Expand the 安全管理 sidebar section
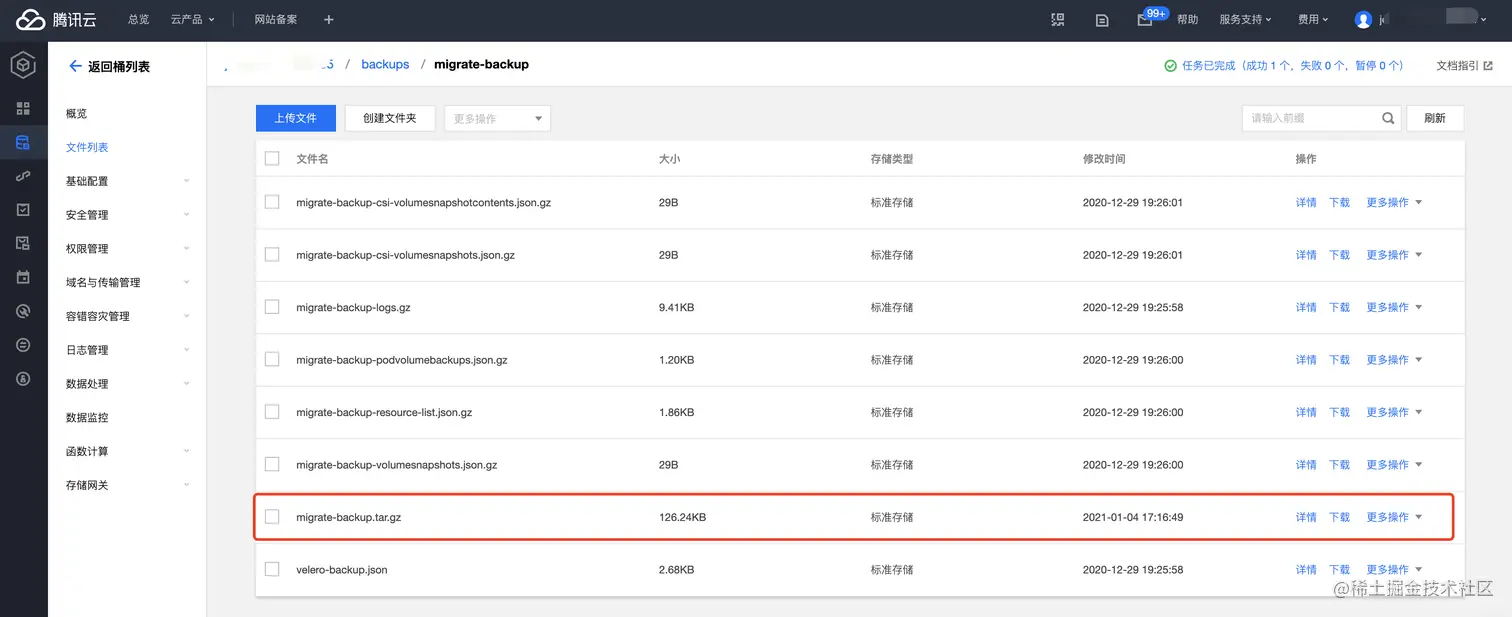This screenshot has height=617, width=1512. pos(127,215)
